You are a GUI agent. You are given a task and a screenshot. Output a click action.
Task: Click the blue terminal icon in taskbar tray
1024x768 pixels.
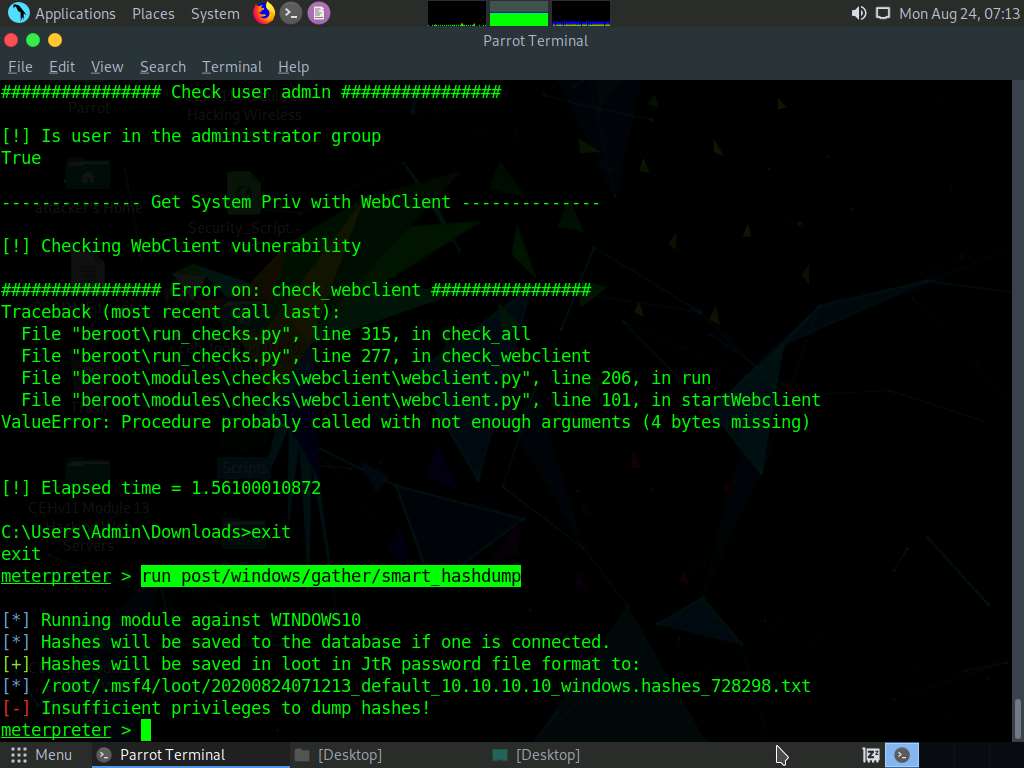pyautogui.click(x=902, y=755)
